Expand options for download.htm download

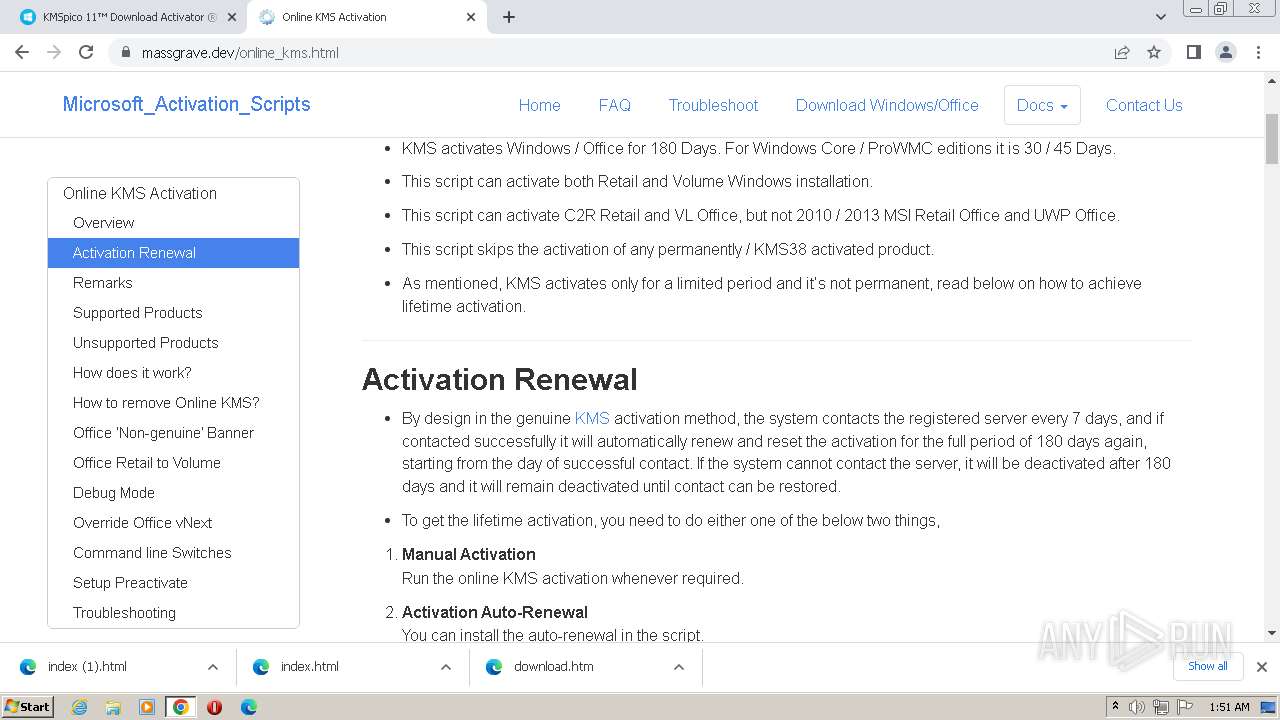pyautogui.click(x=679, y=667)
